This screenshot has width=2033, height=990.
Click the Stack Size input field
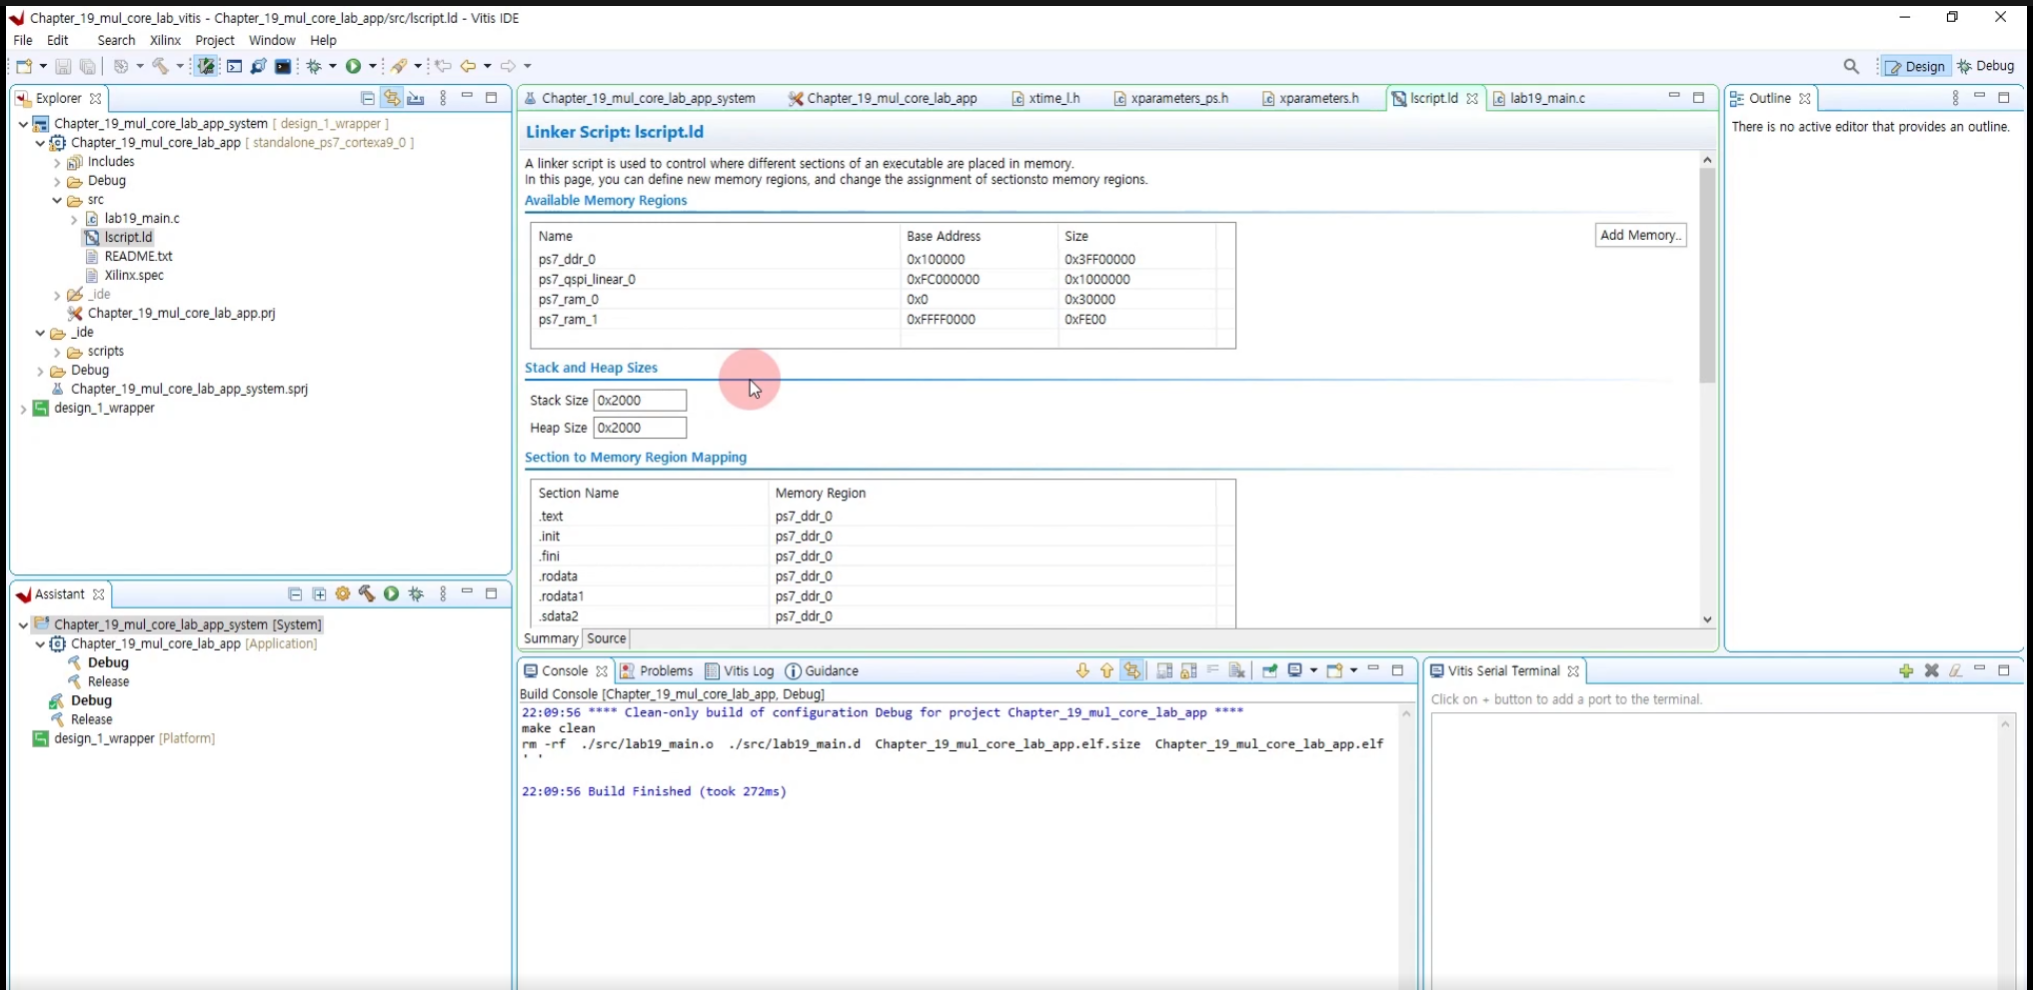tap(640, 400)
